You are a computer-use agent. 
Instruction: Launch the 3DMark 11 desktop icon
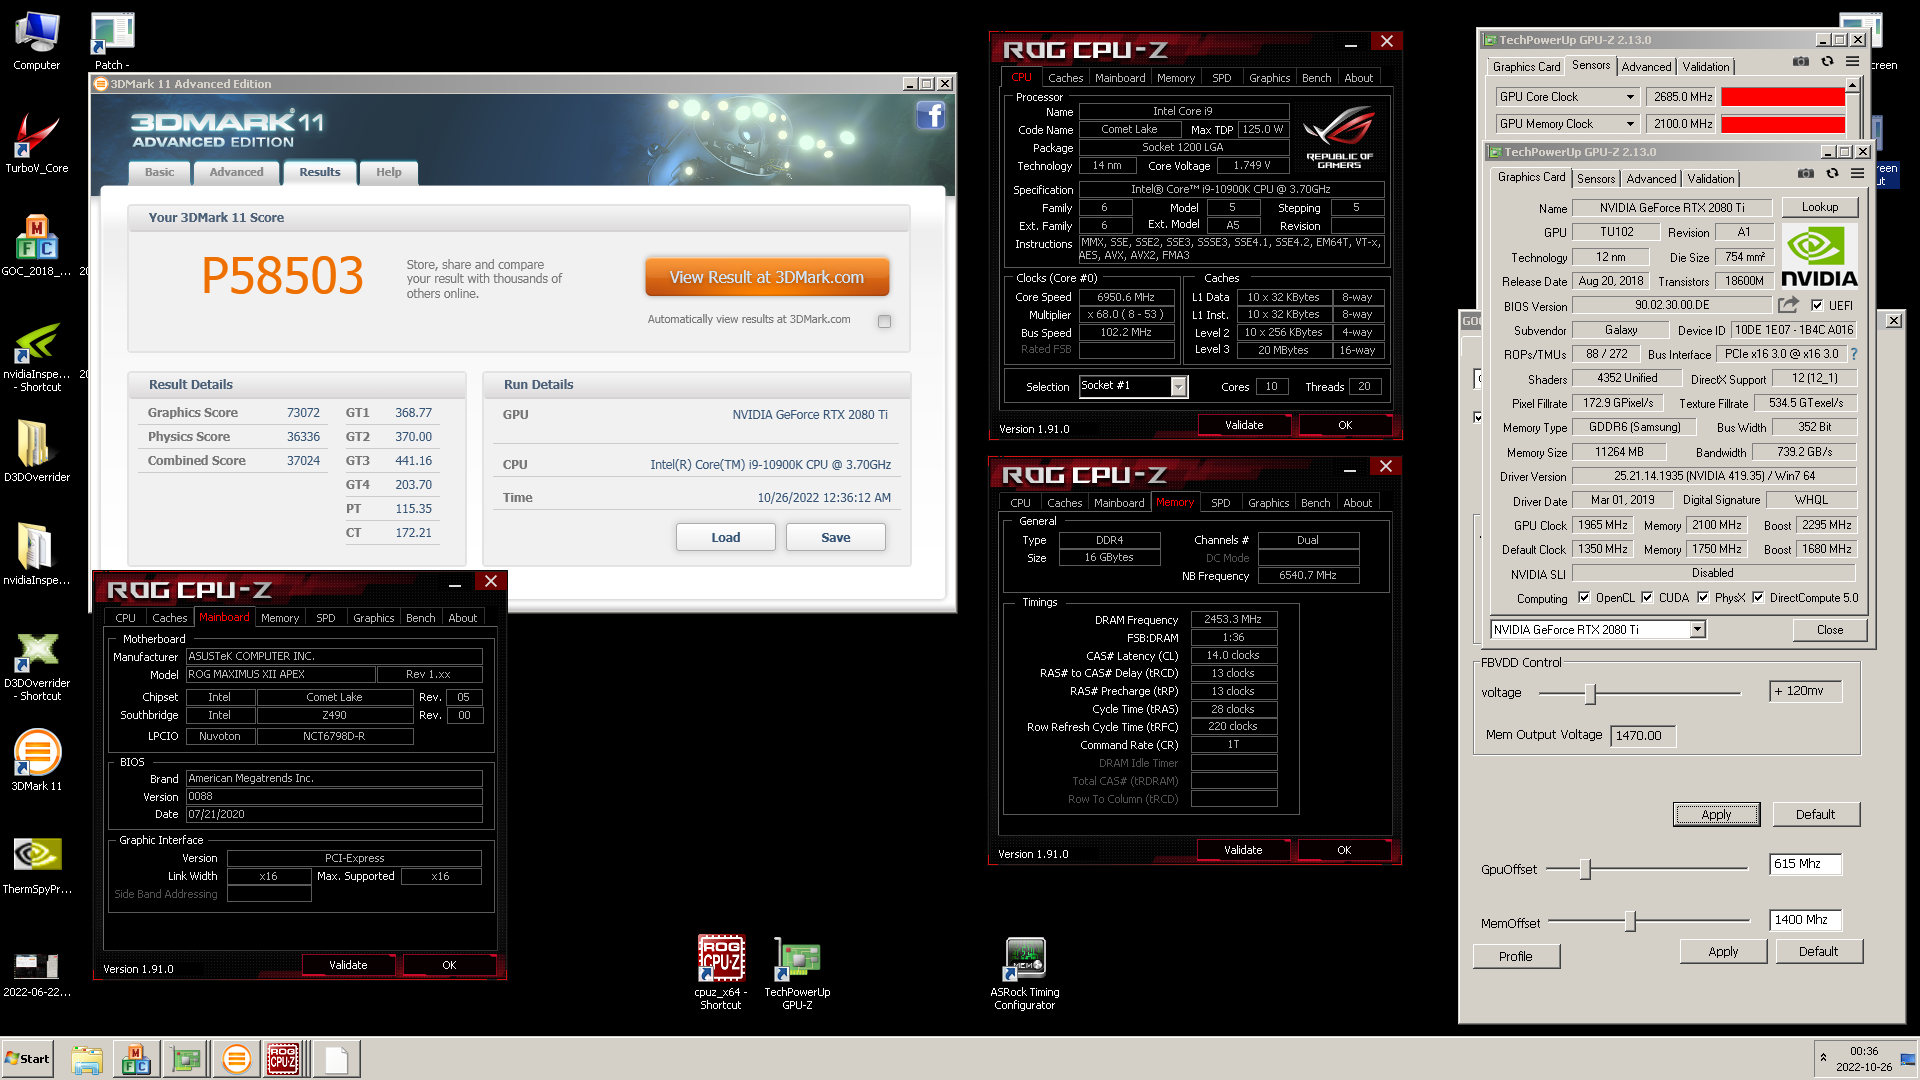pyautogui.click(x=36, y=760)
